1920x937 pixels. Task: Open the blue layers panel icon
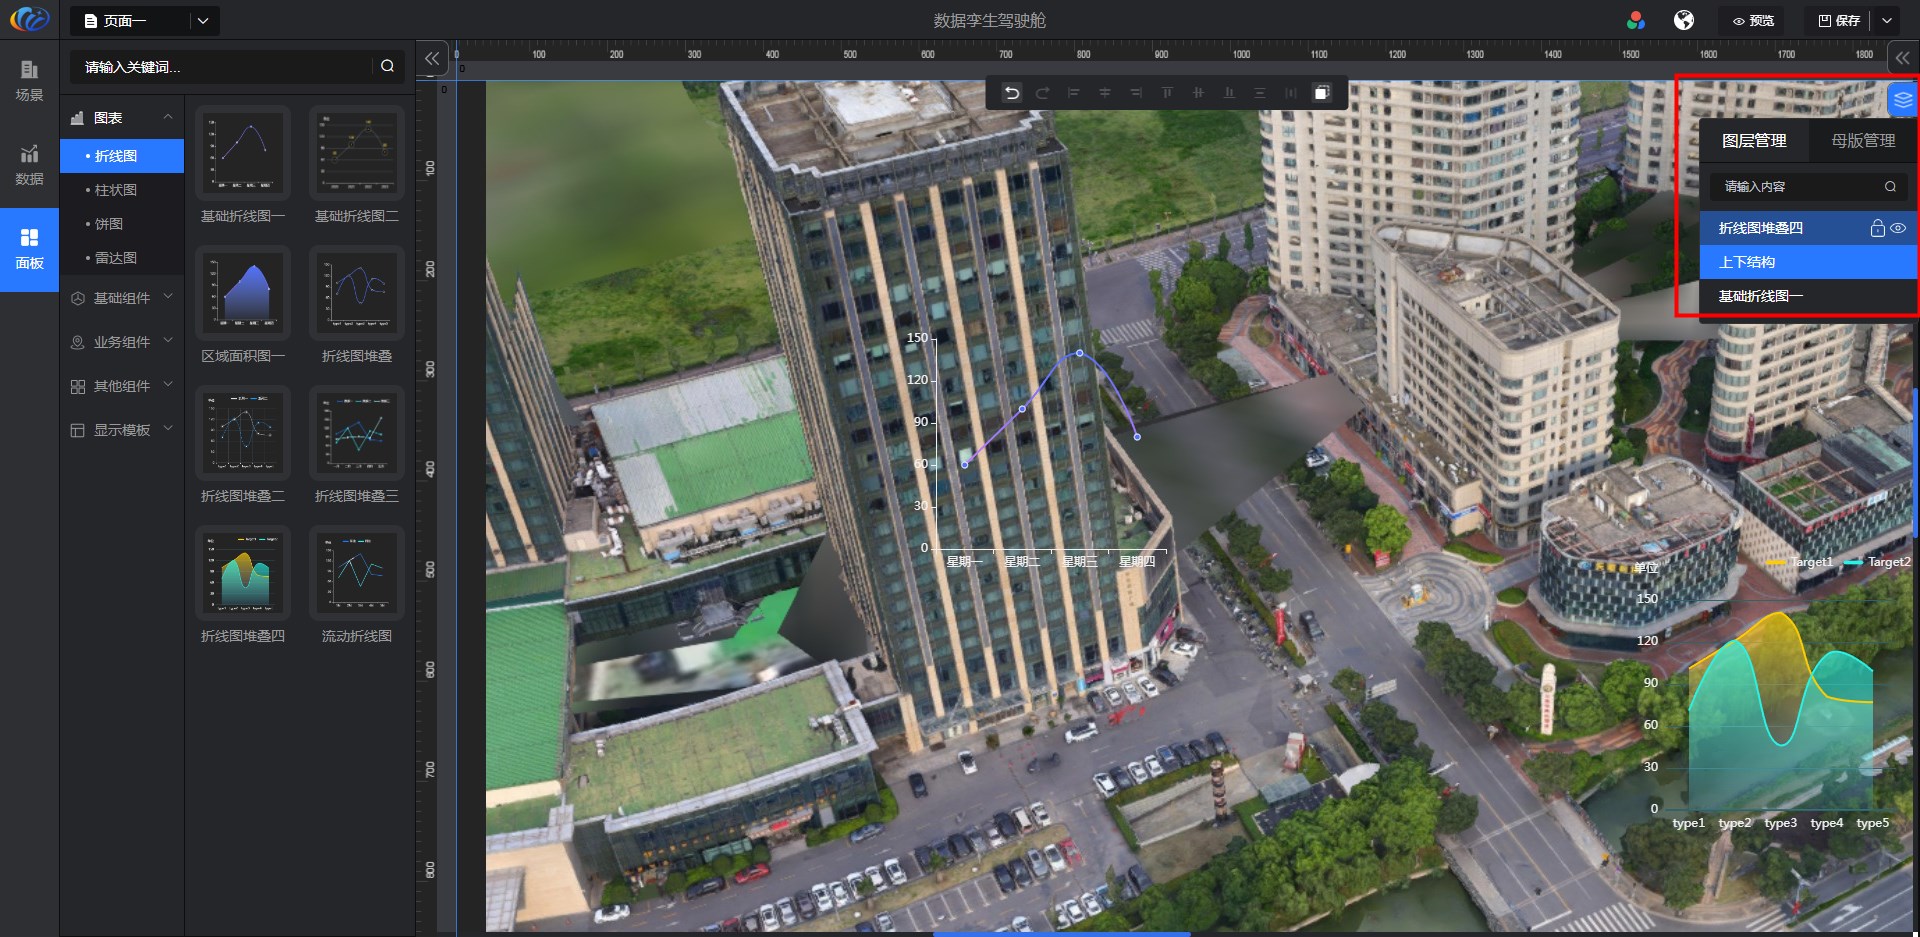tap(1902, 100)
